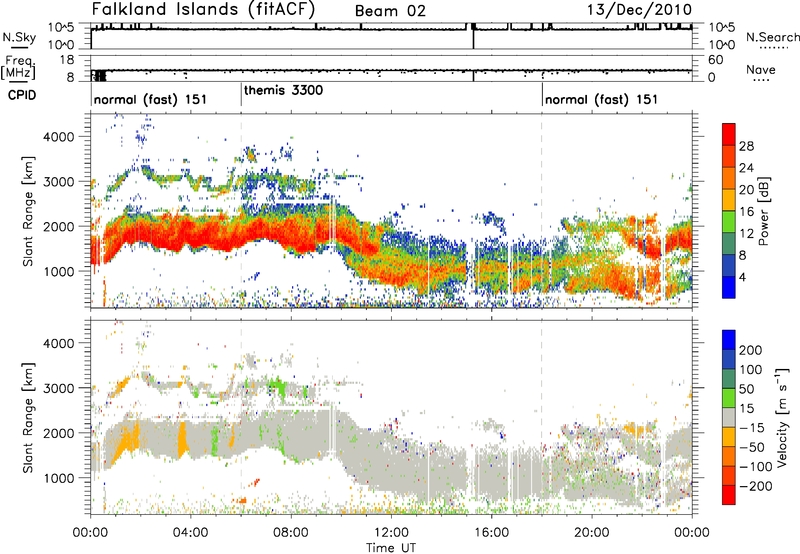Image resolution: width=800 pixels, height=554 pixels.
Task: Click the 'themis 3300' CPID label
Action: coord(284,90)
